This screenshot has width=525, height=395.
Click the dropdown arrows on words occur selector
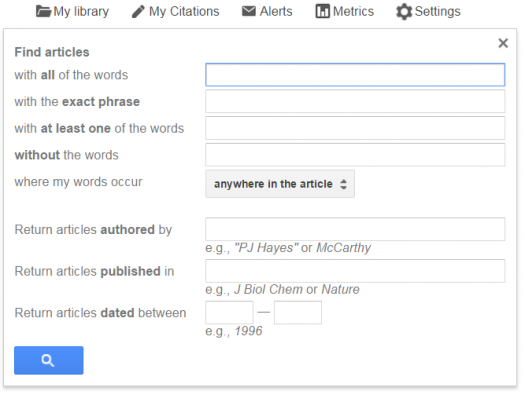343,184
